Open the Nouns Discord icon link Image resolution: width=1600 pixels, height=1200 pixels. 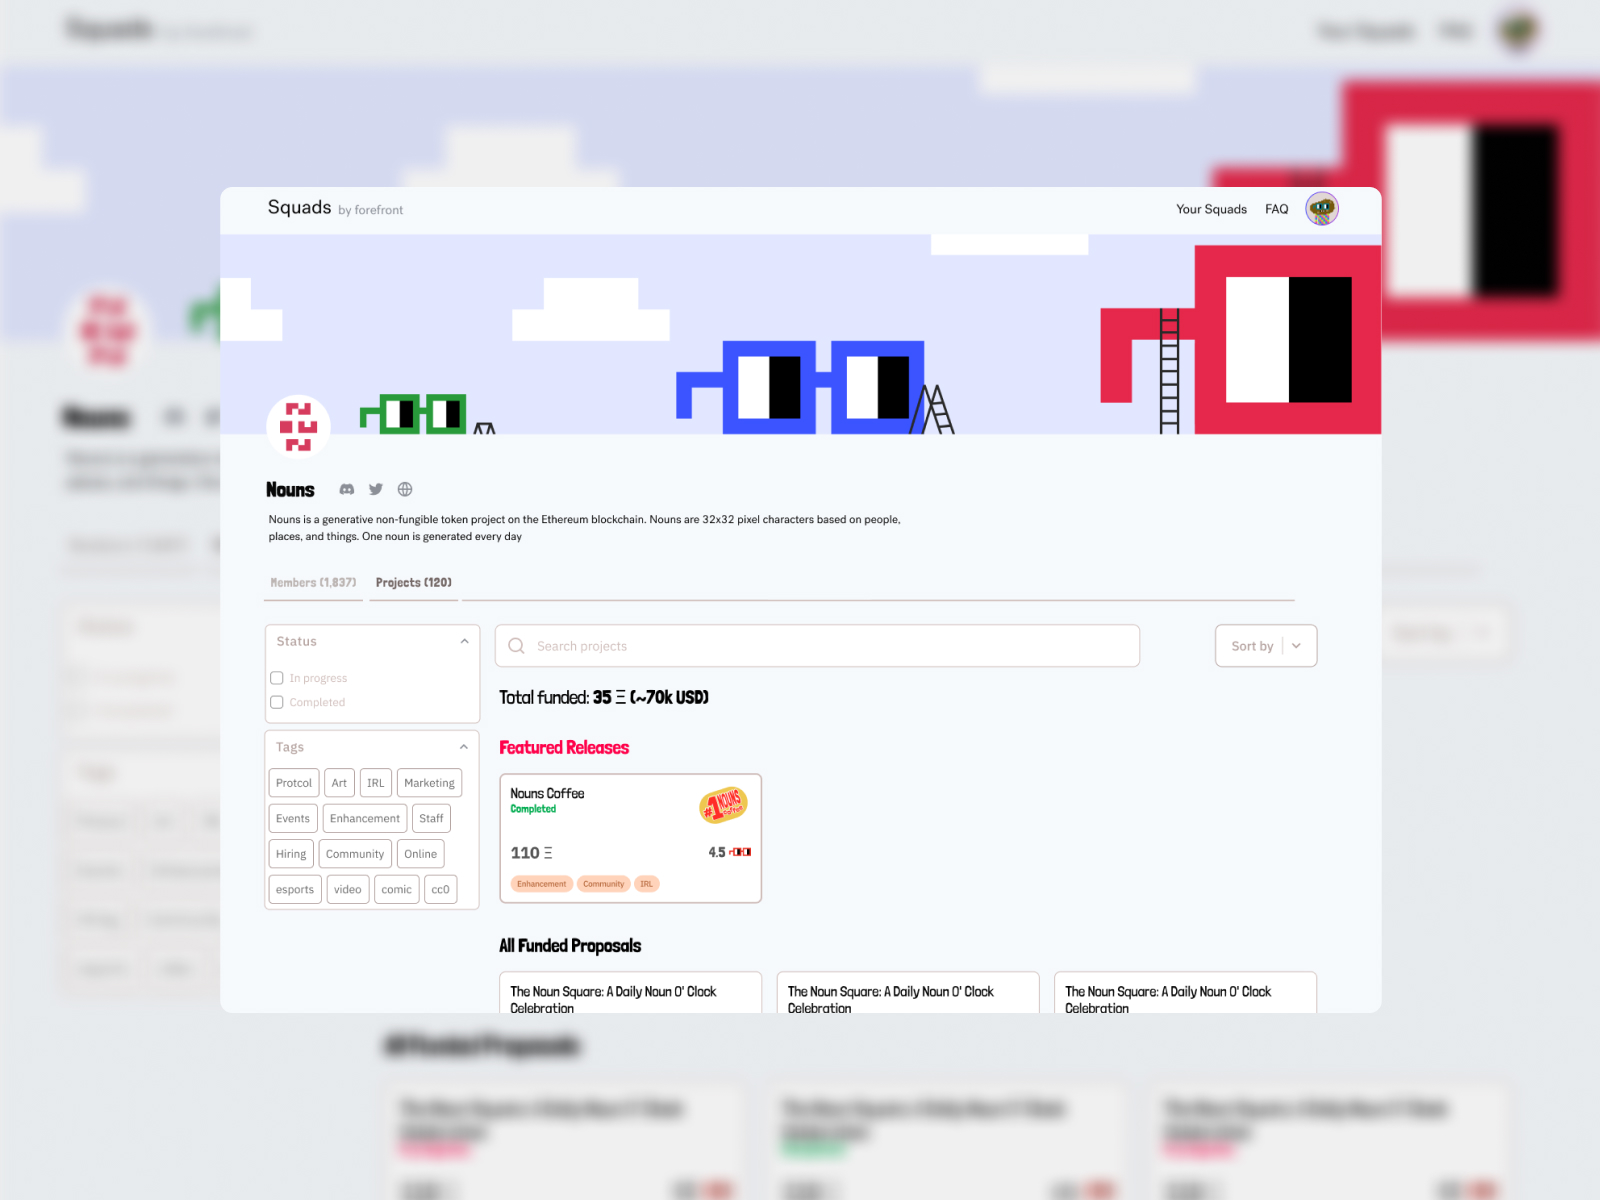(x=347, y=489)
